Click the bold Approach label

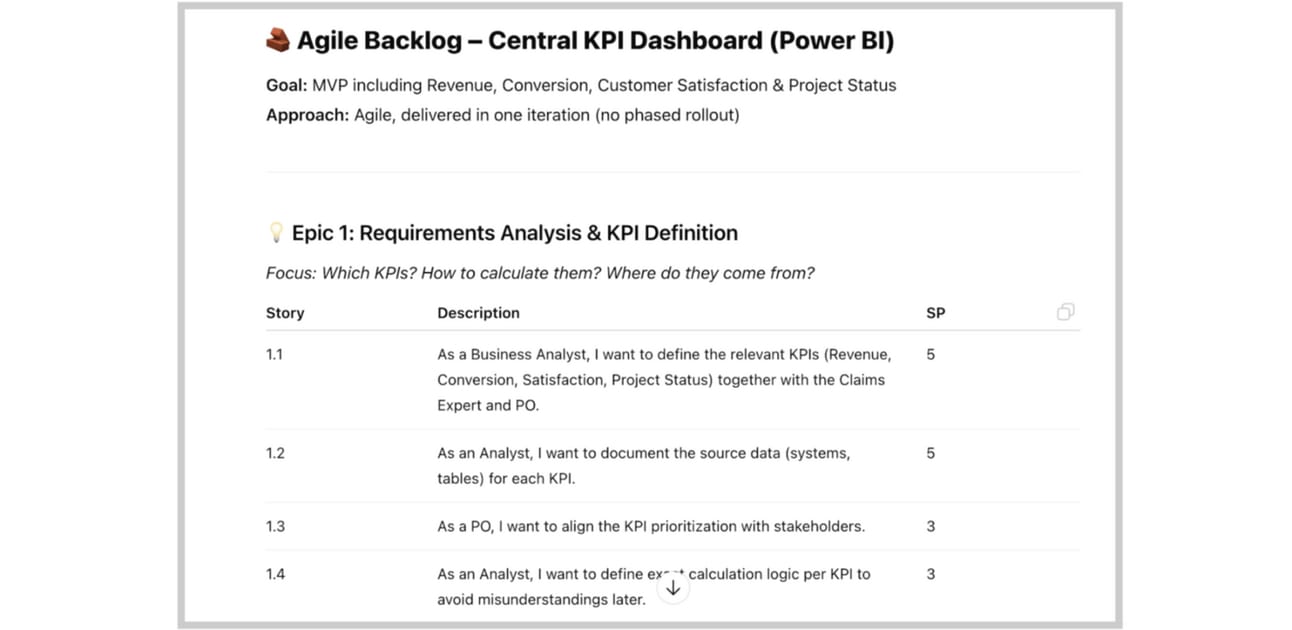pos(307,115)
